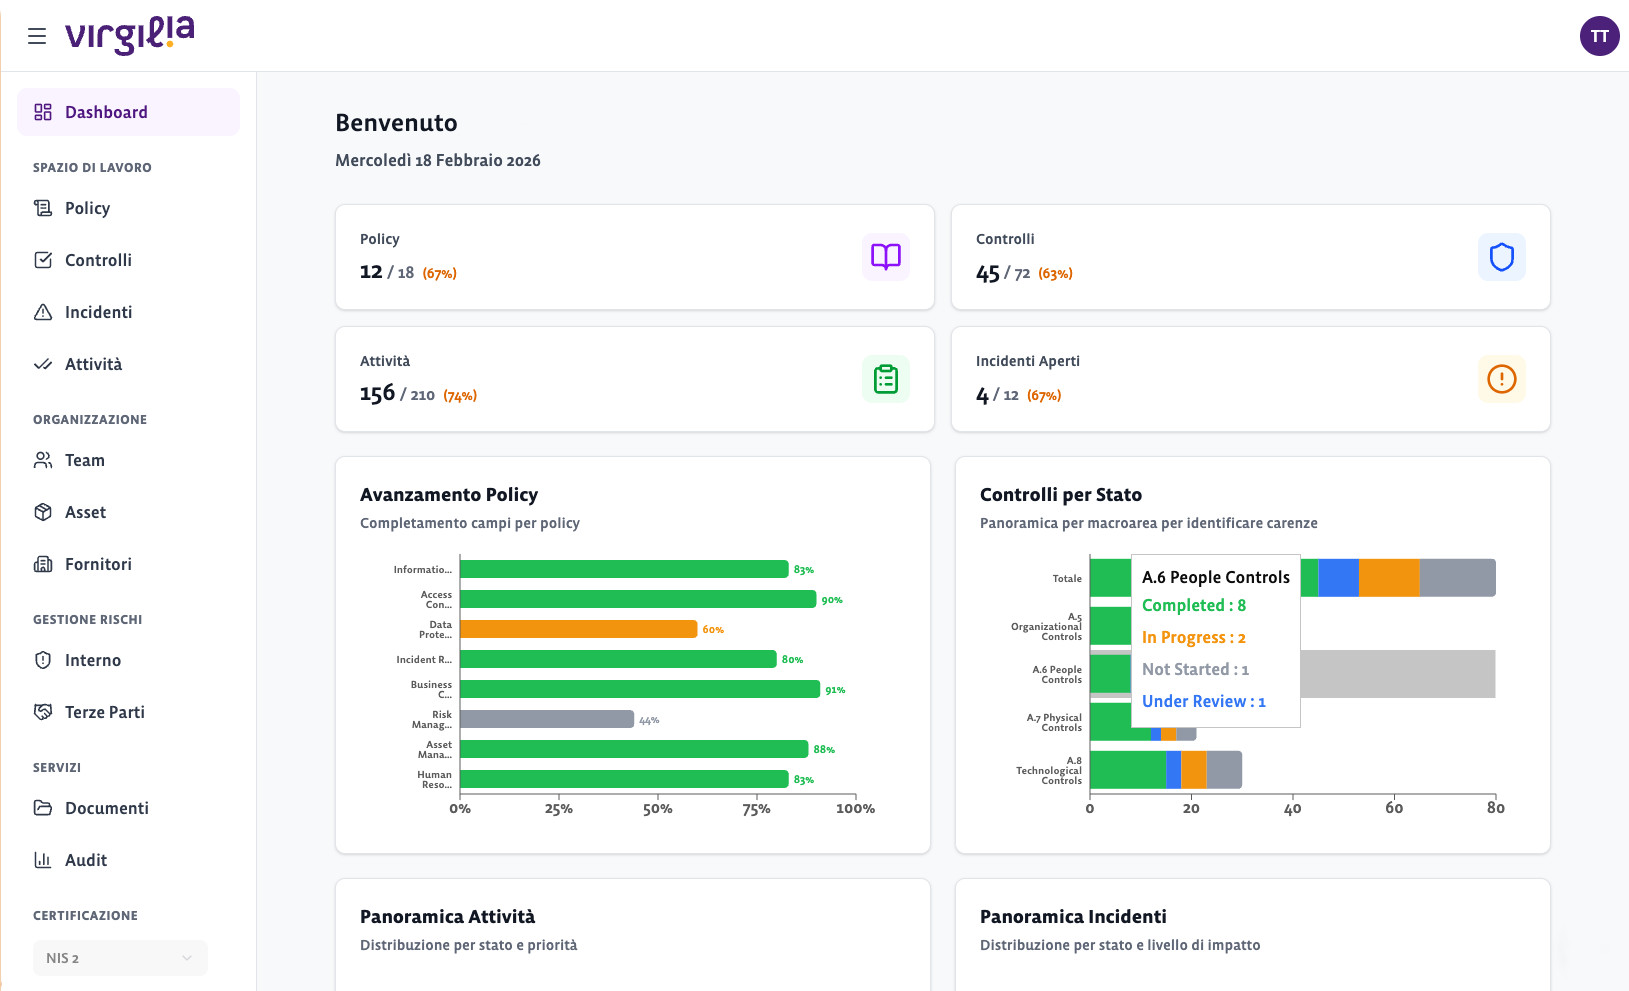The width and height of the screenshot is (1629, 991).
Task: Click the orange alert icon in Incidenti Aperti
Action: click(1501, 379)
